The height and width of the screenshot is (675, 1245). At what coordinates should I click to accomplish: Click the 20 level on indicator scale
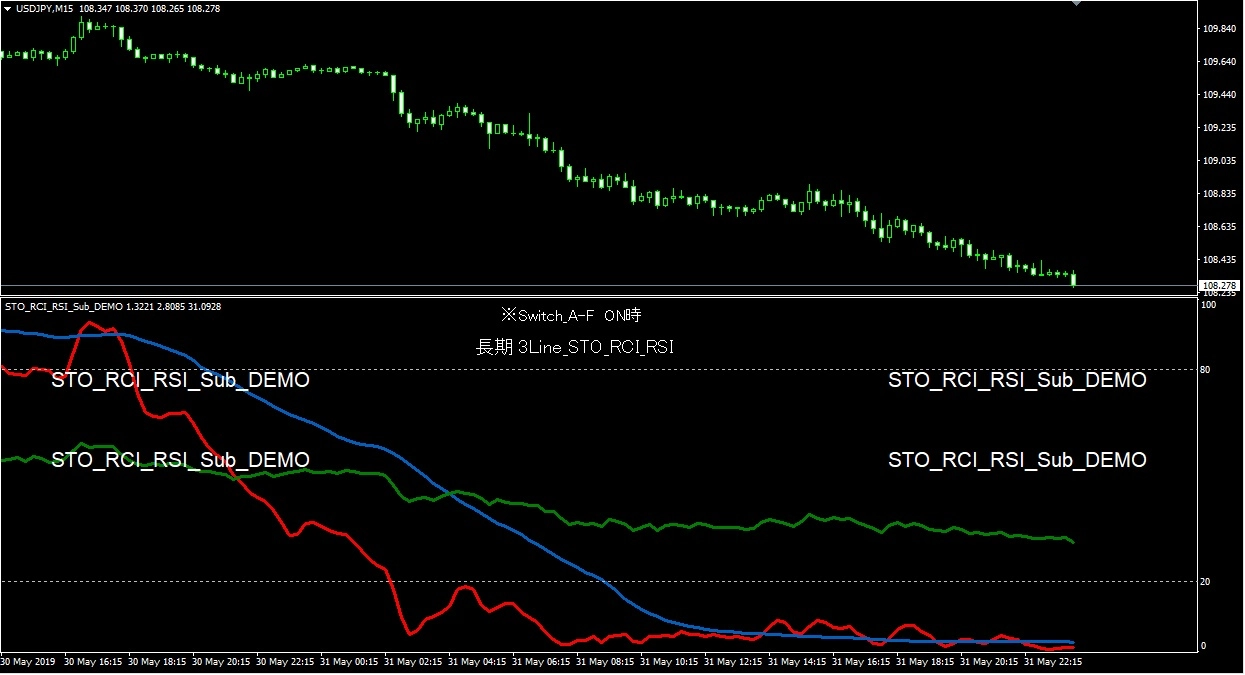(1206, 581)
